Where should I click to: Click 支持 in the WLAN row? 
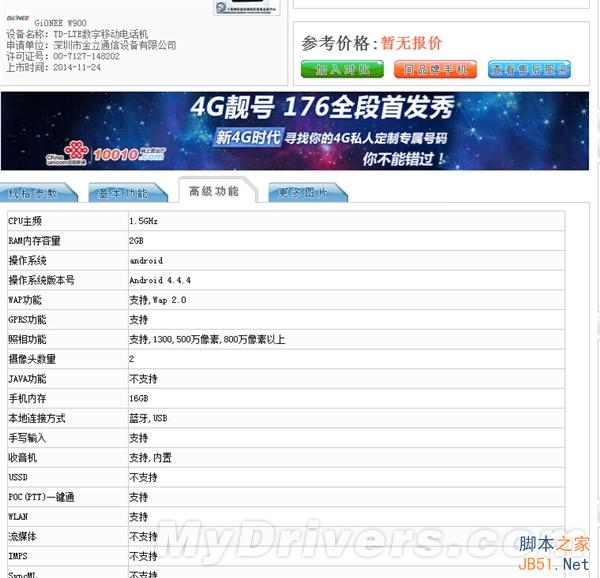click(x=138, y=517)
